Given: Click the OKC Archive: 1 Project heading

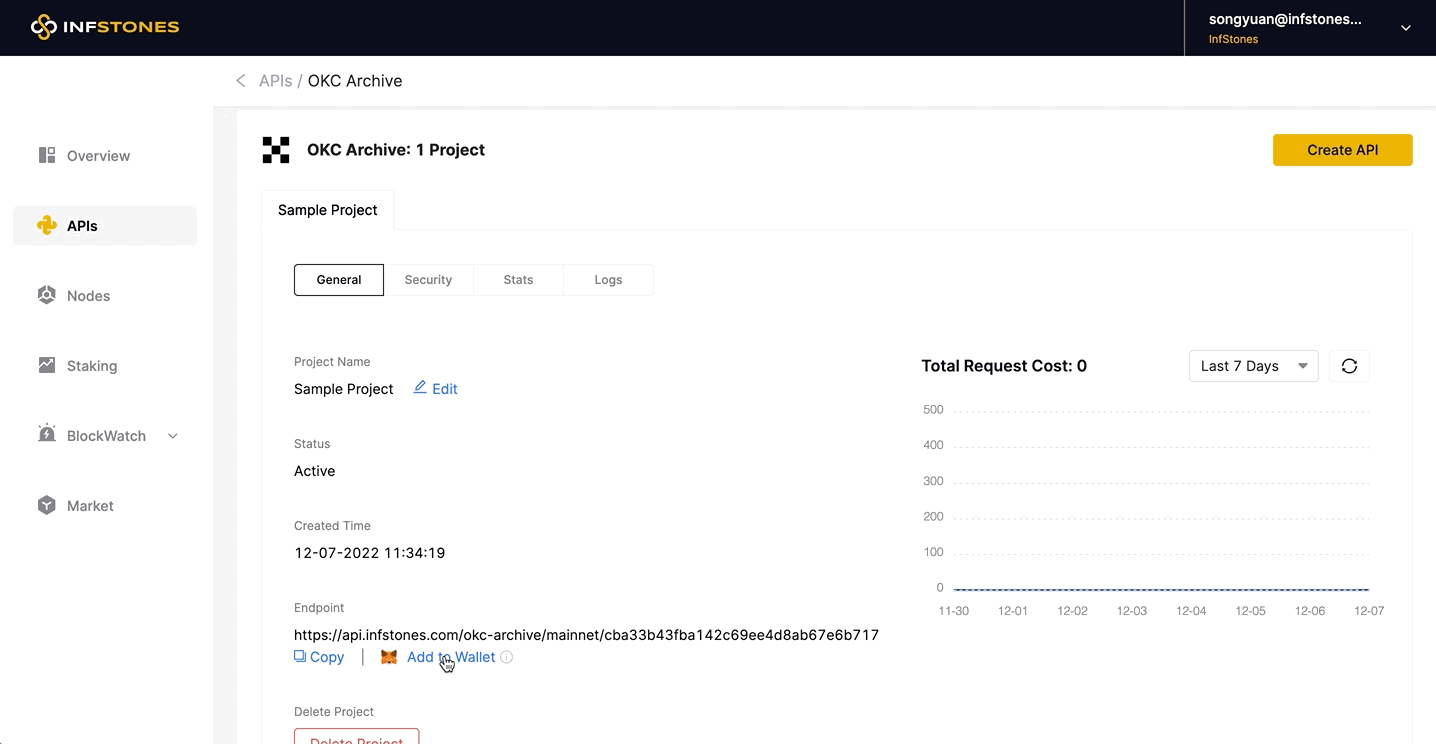Looking at the screenshot, I should (396, 150).
